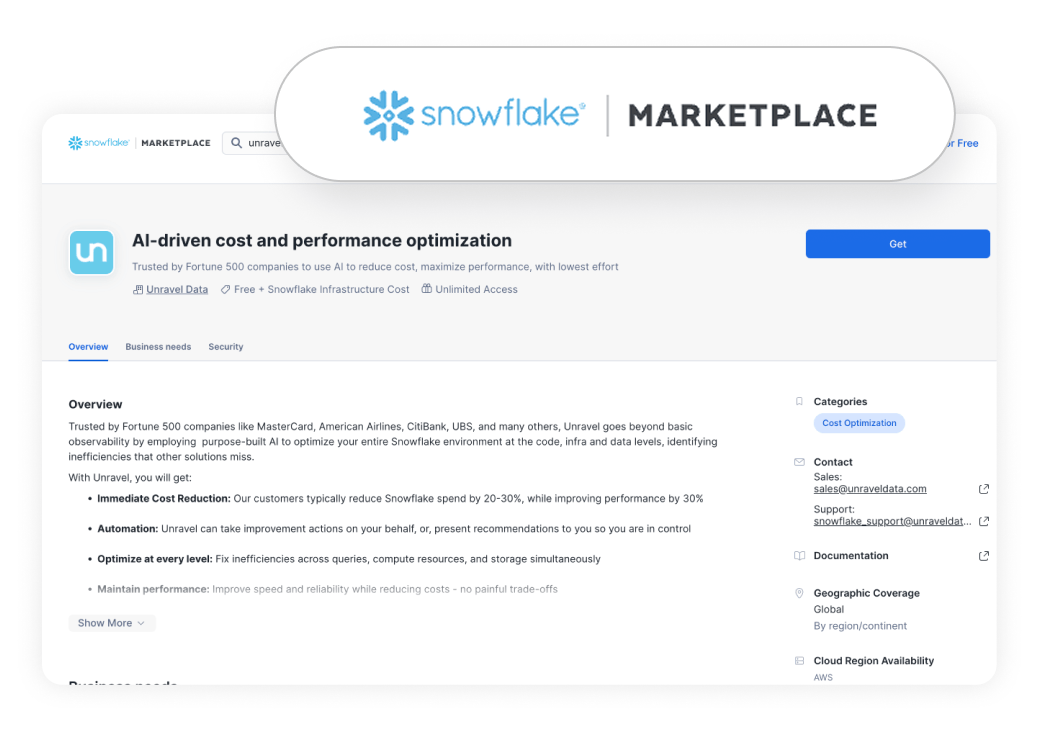Click the Unlimited Access gift icon

426,289
